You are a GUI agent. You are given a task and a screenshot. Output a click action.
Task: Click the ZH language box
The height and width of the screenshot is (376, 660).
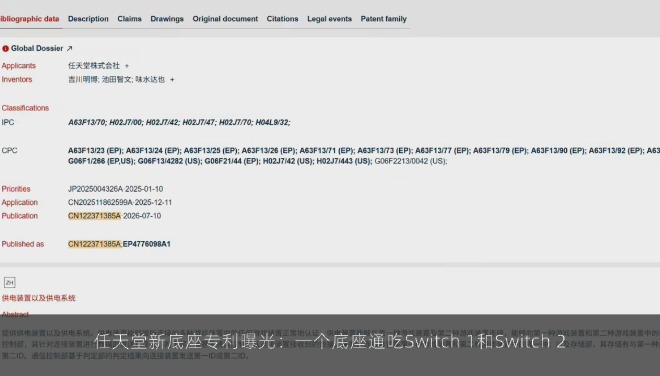coord(10,283)
